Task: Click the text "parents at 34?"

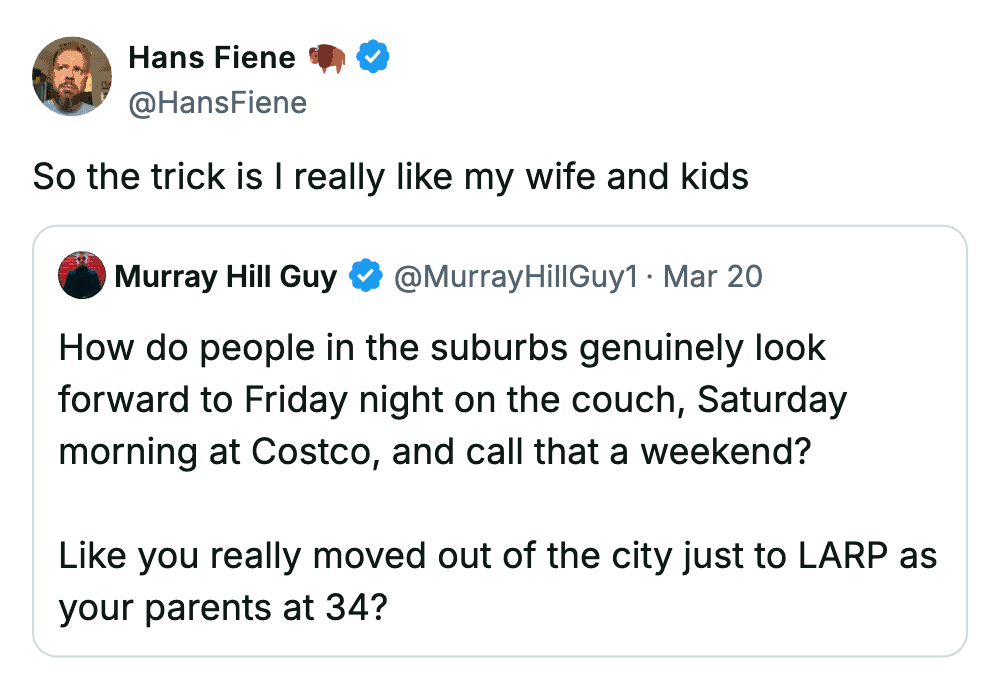Action: coord(268,607)
